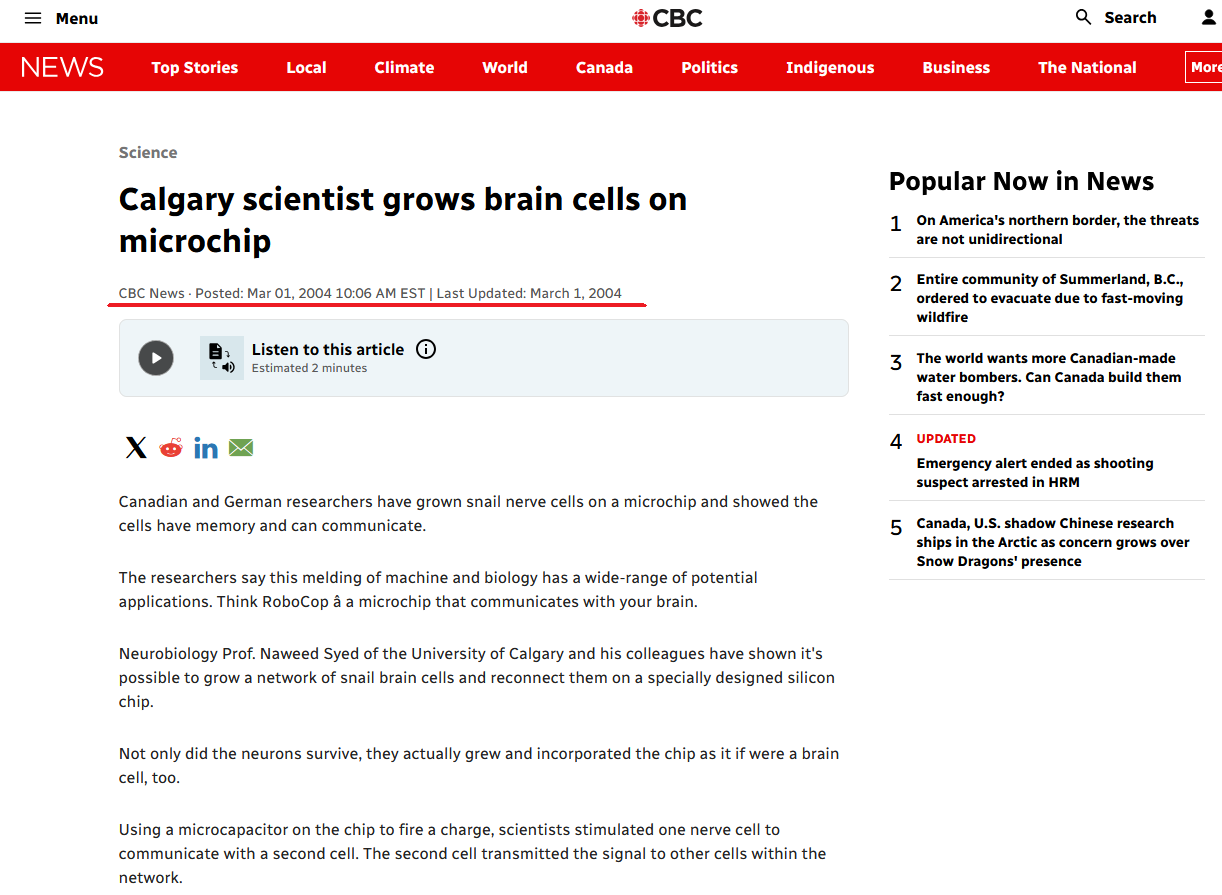Click the CBC News byline date line
This screenshot has height=895, width=1222.
click(x=370, y=293)
